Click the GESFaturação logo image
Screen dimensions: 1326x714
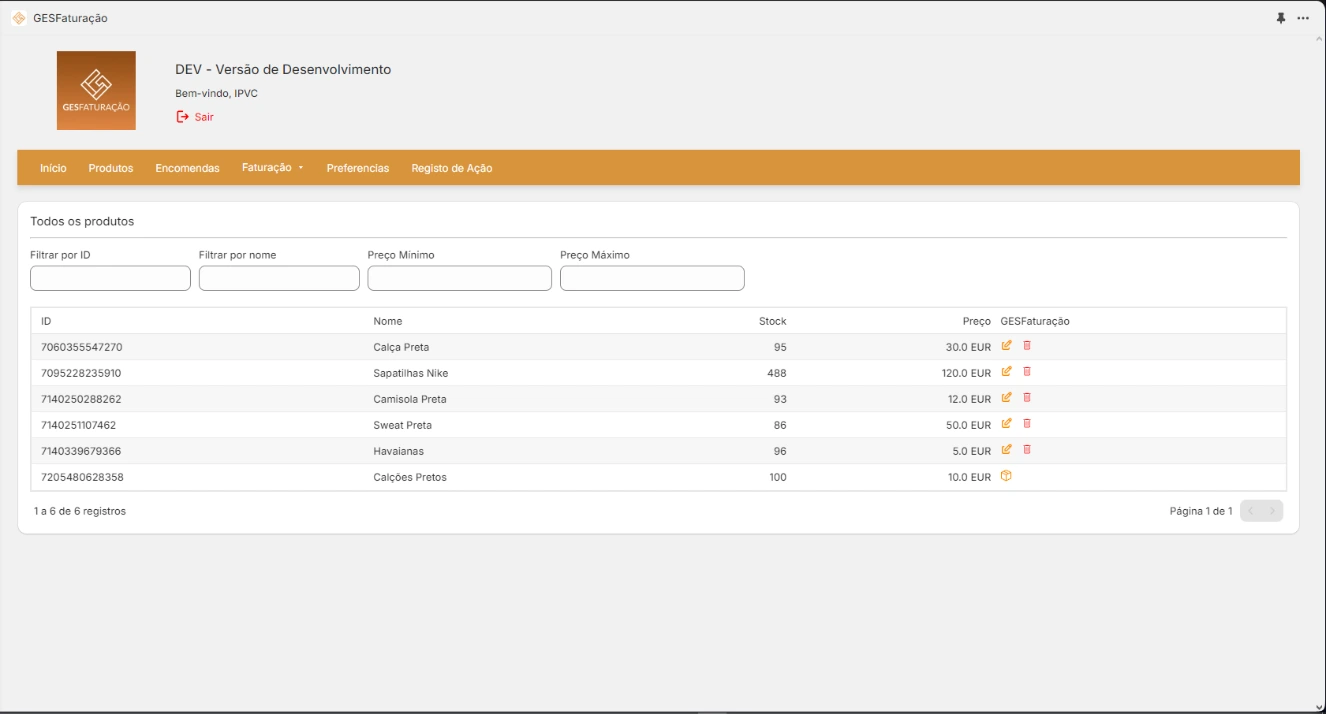point(97,88)
